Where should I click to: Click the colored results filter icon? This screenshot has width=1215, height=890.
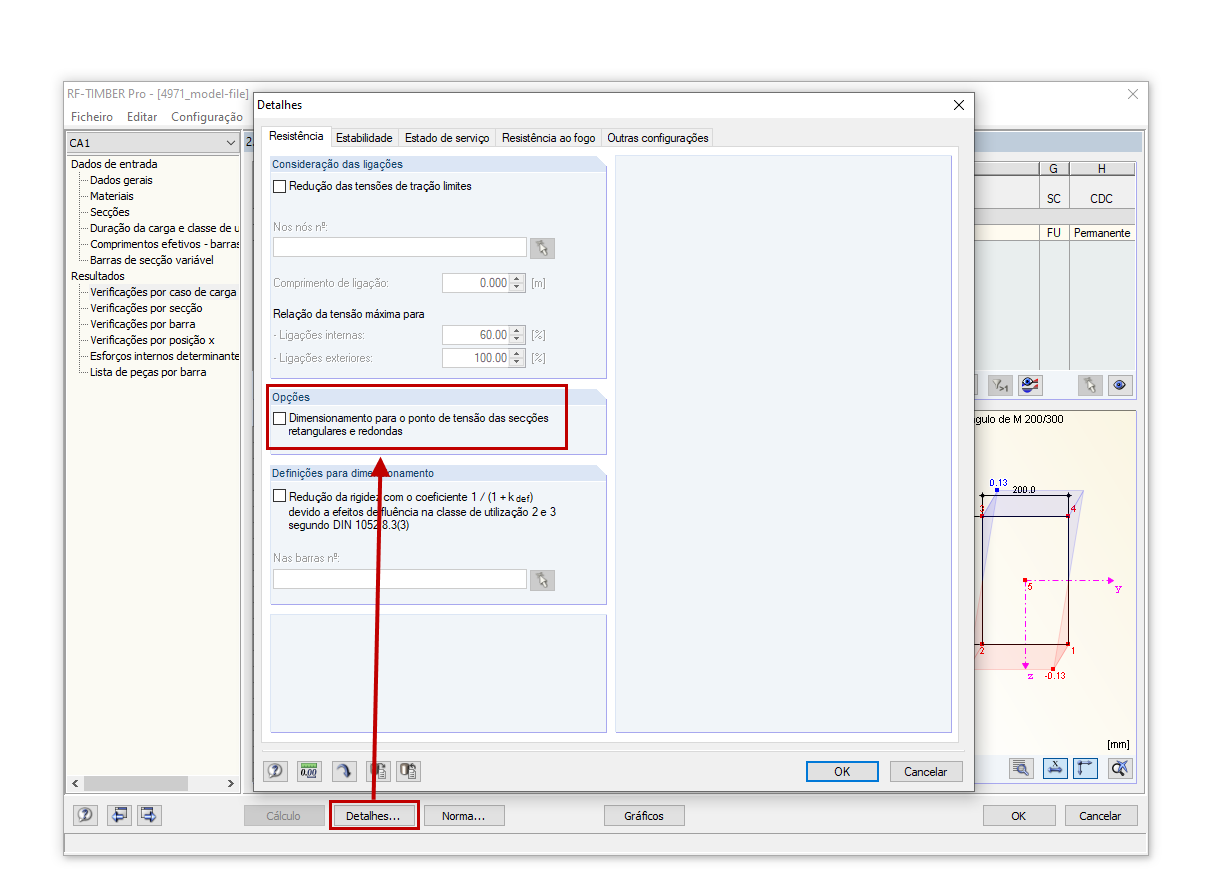(1030, 385)
